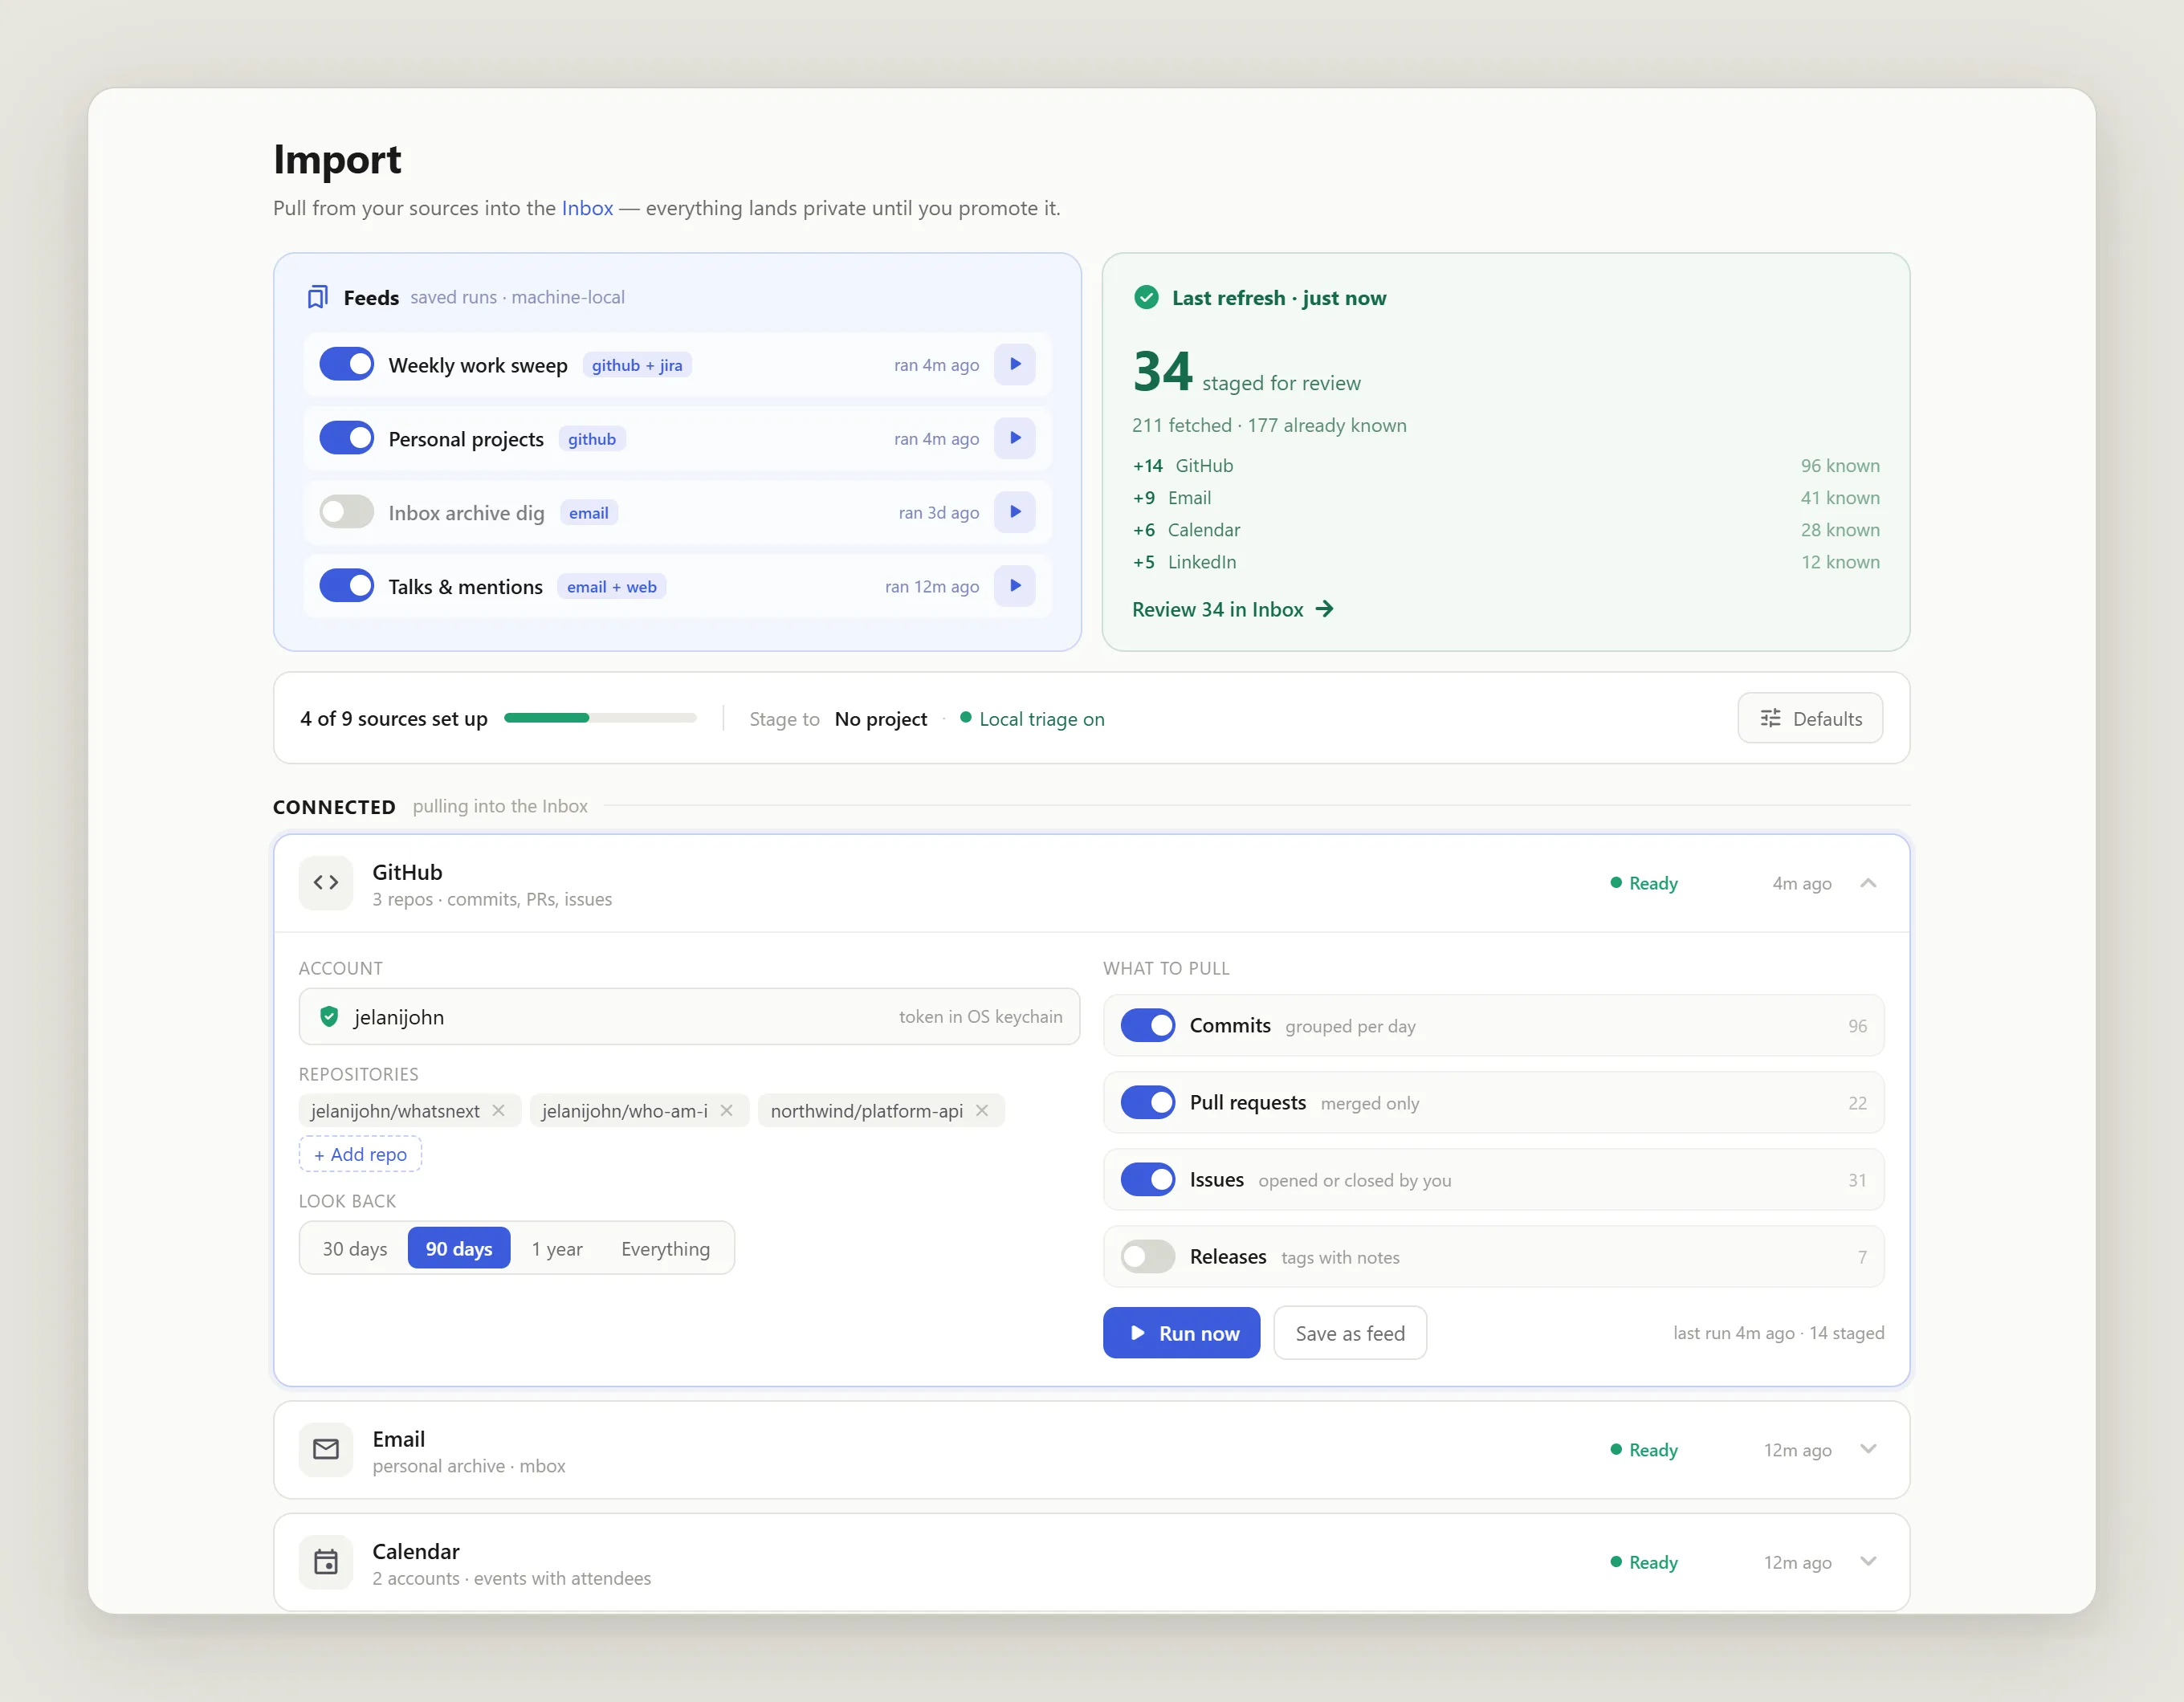Click the +5 LinkedIn row
2184x1702 pixels.
click(x=1506, y=562)
